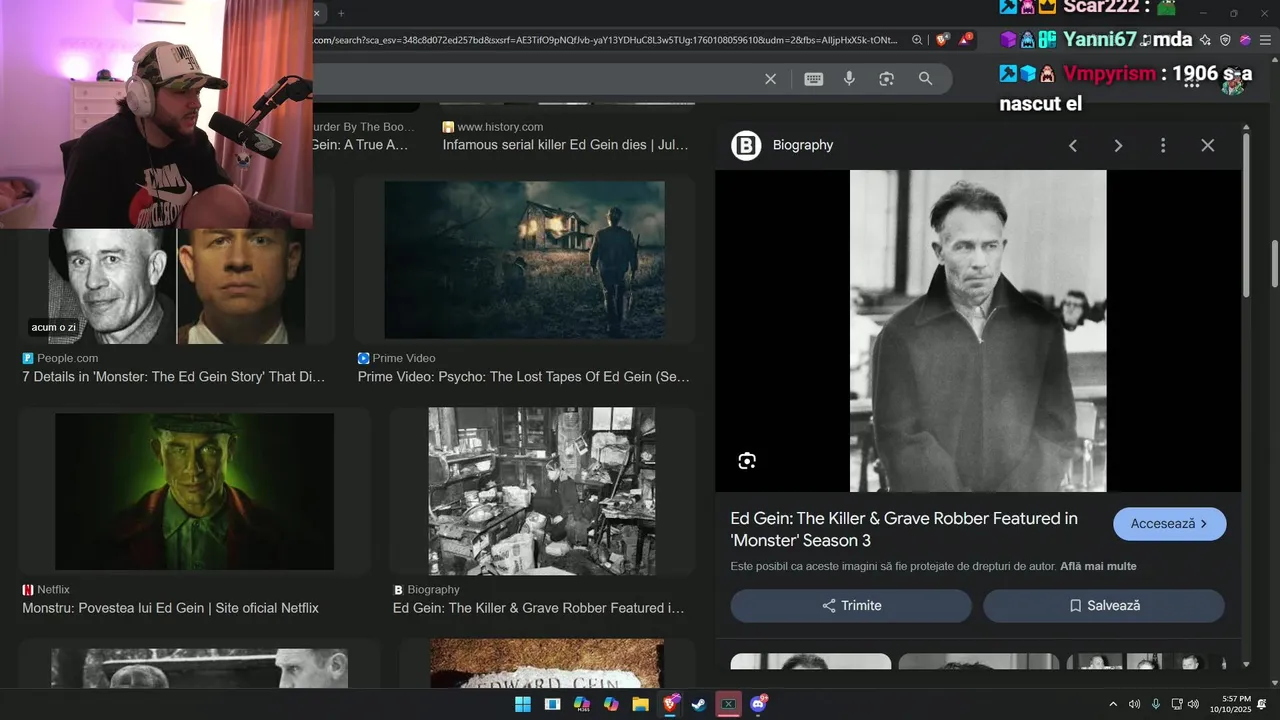This screenshot has height=720, width=1280.
Task: Open the 'Ed Gein: The Killer & Grave Robber' preview title
Action: [x=904, y=530]
